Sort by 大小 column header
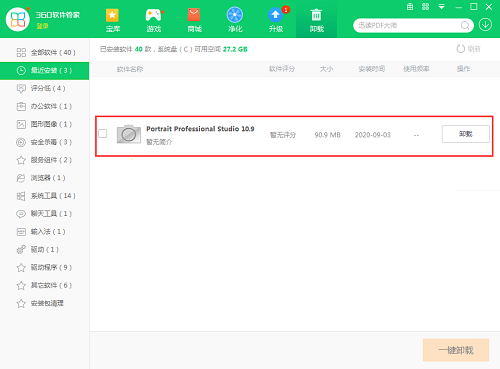The width and height of the screenshot is (500, 369). coord(326,69)
